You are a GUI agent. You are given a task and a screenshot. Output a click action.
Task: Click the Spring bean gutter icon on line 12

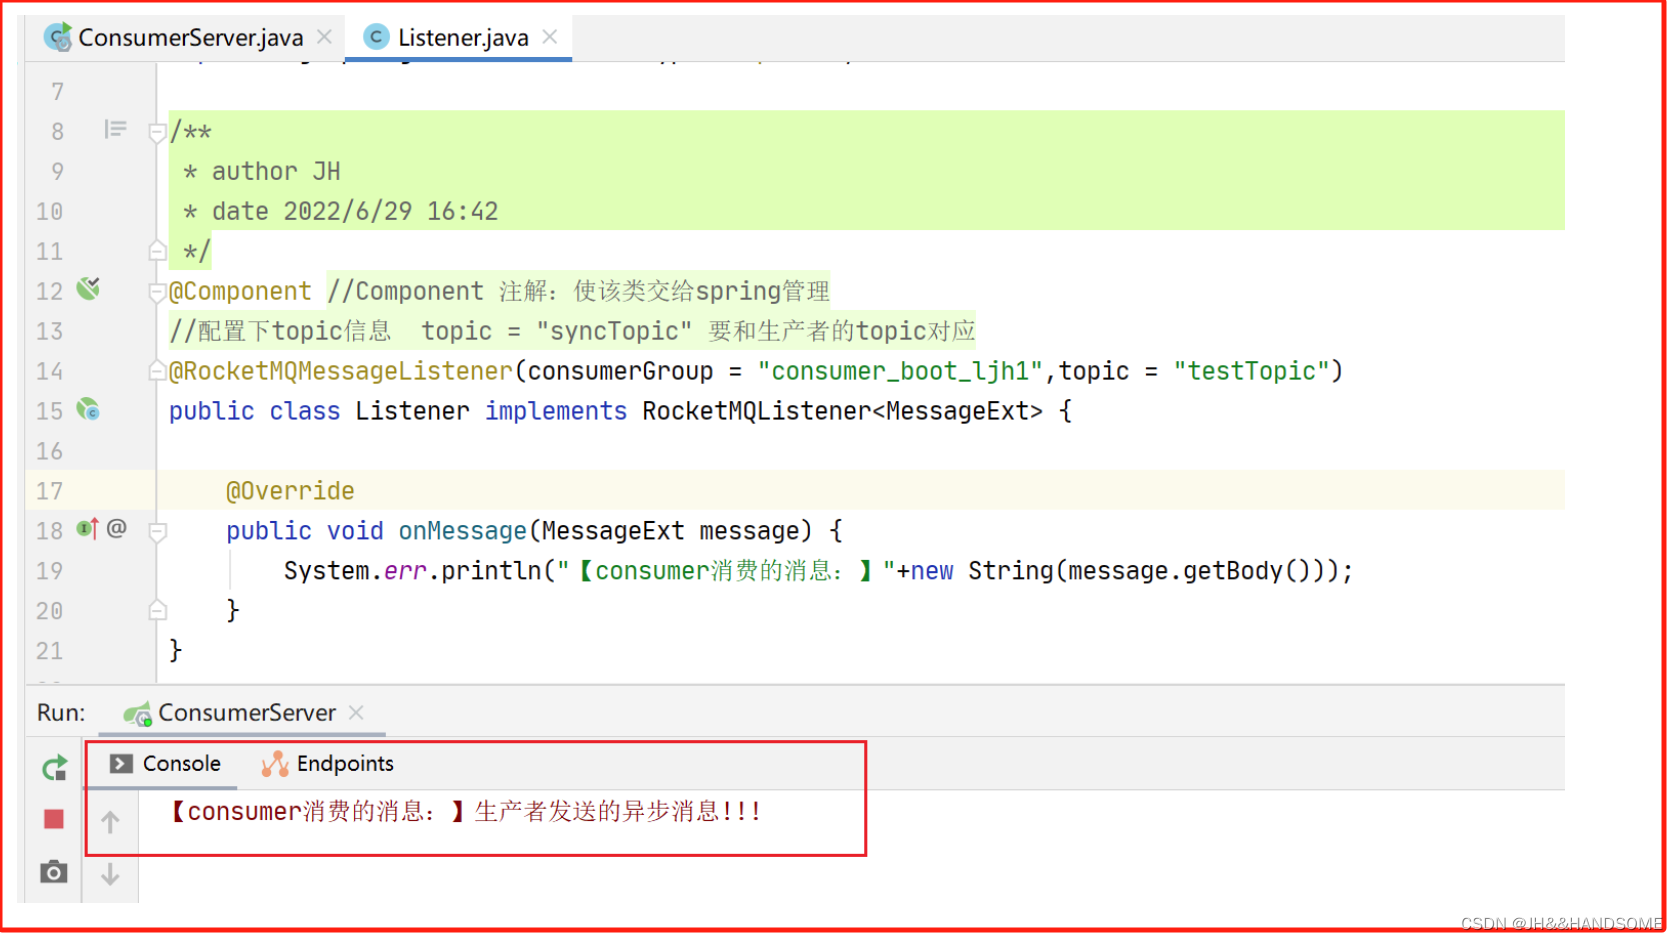(x=89, y=289)
